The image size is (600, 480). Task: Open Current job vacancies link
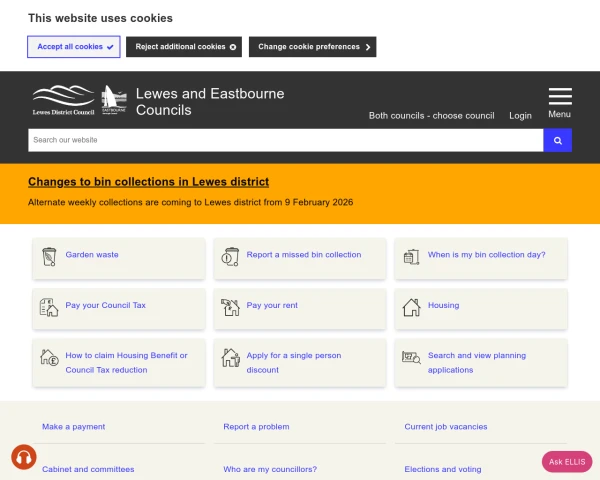click(446, 427)
